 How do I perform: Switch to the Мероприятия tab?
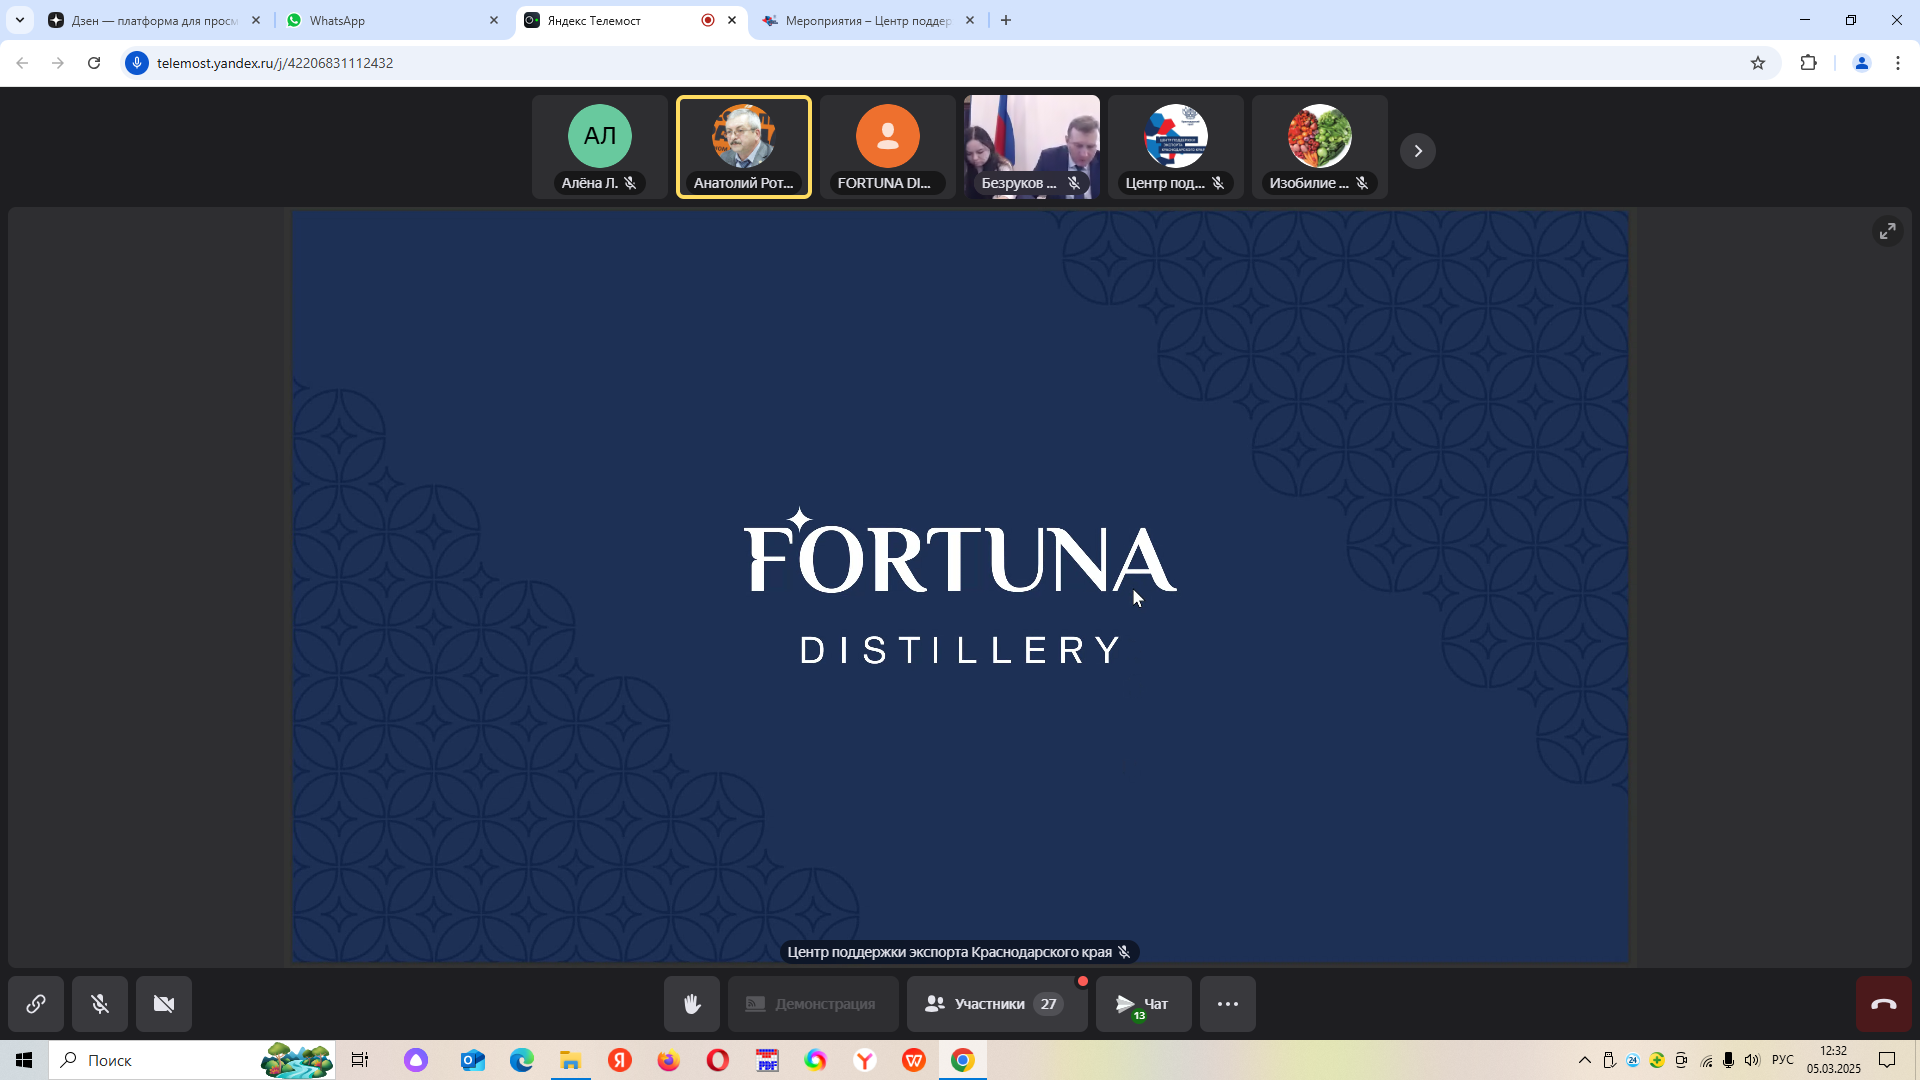click(866, 20)
